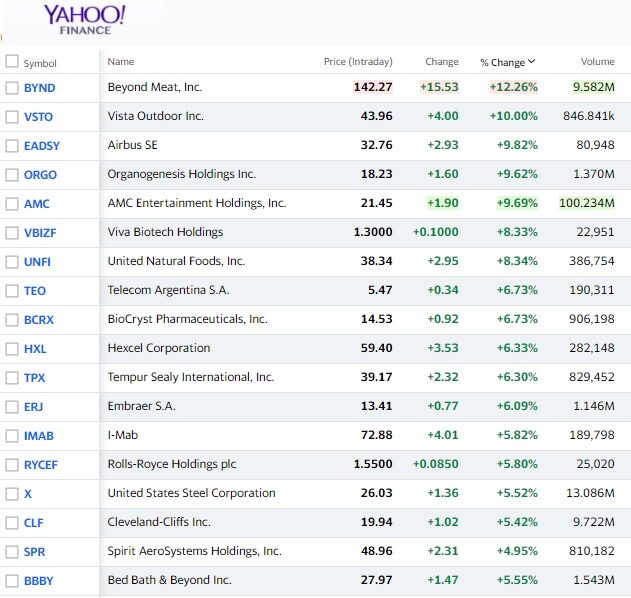631x598 pixels.
Task: Click the name AMC Entertainment Holdings, Inc.
Action: pyautogui.click(x=197, y=203)
